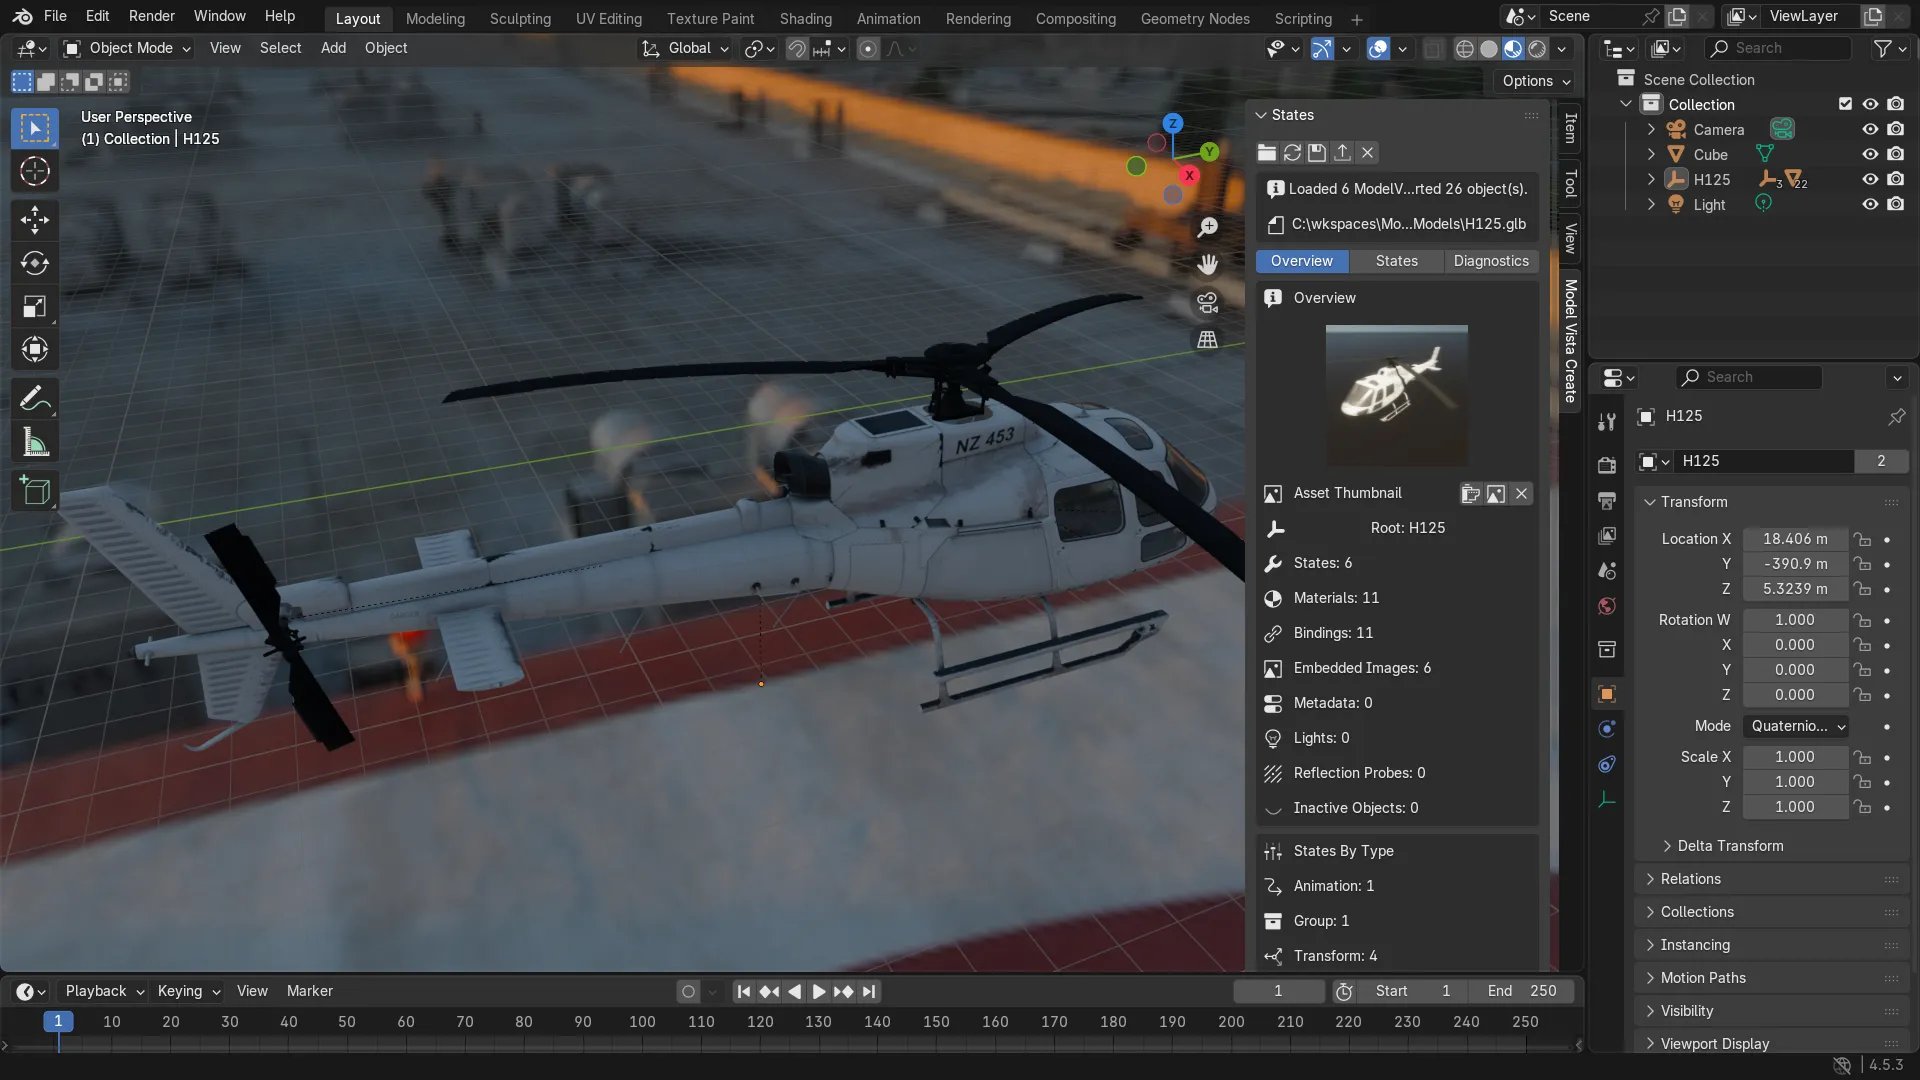1920x1080 pixels.
Task: Expand H125 in the outliner
Action: (x=1651, y=179)
